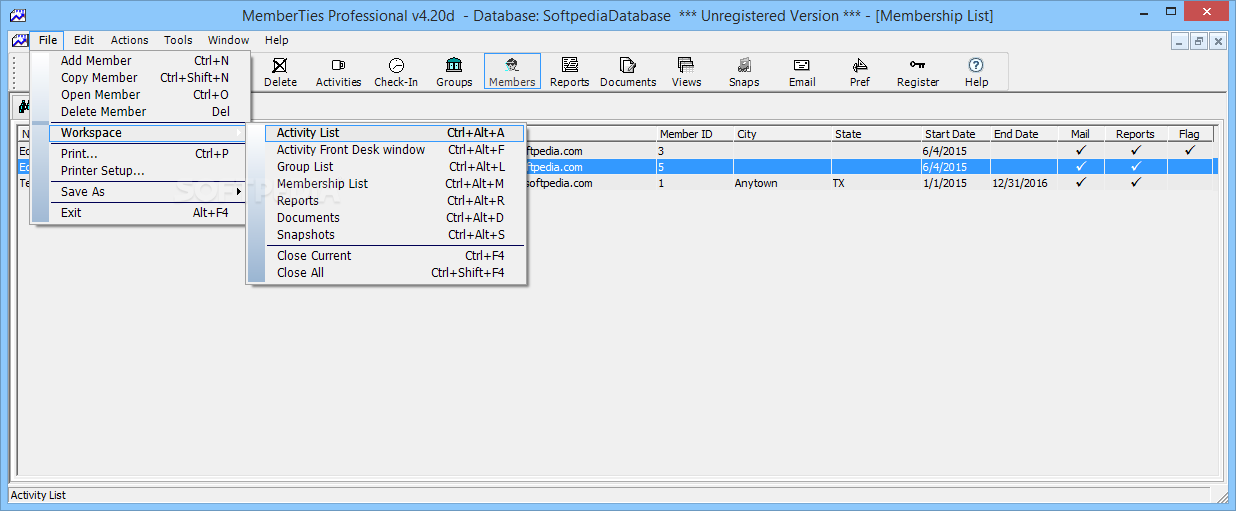Toggle the Flag checkmark for member 3
Image resolution: width=1236 pixels, height=511 pixels.
[1189, 150]
